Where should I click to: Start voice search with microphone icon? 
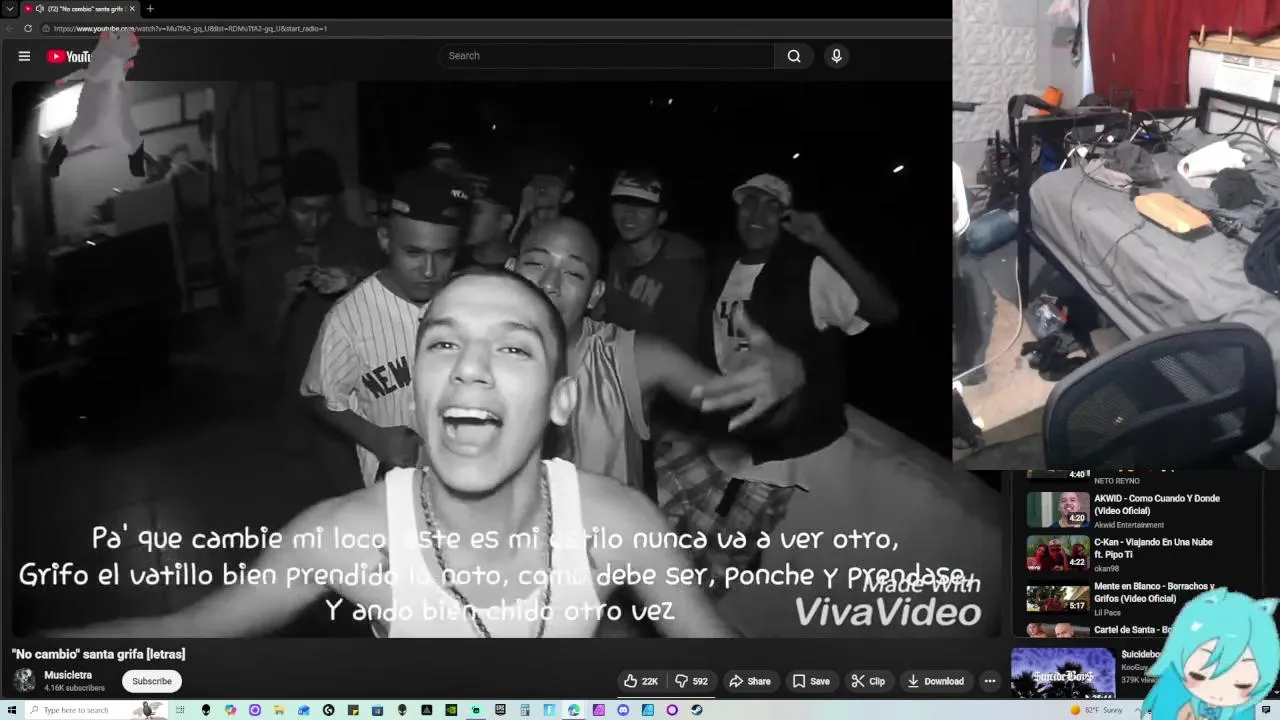coord(837,56)
